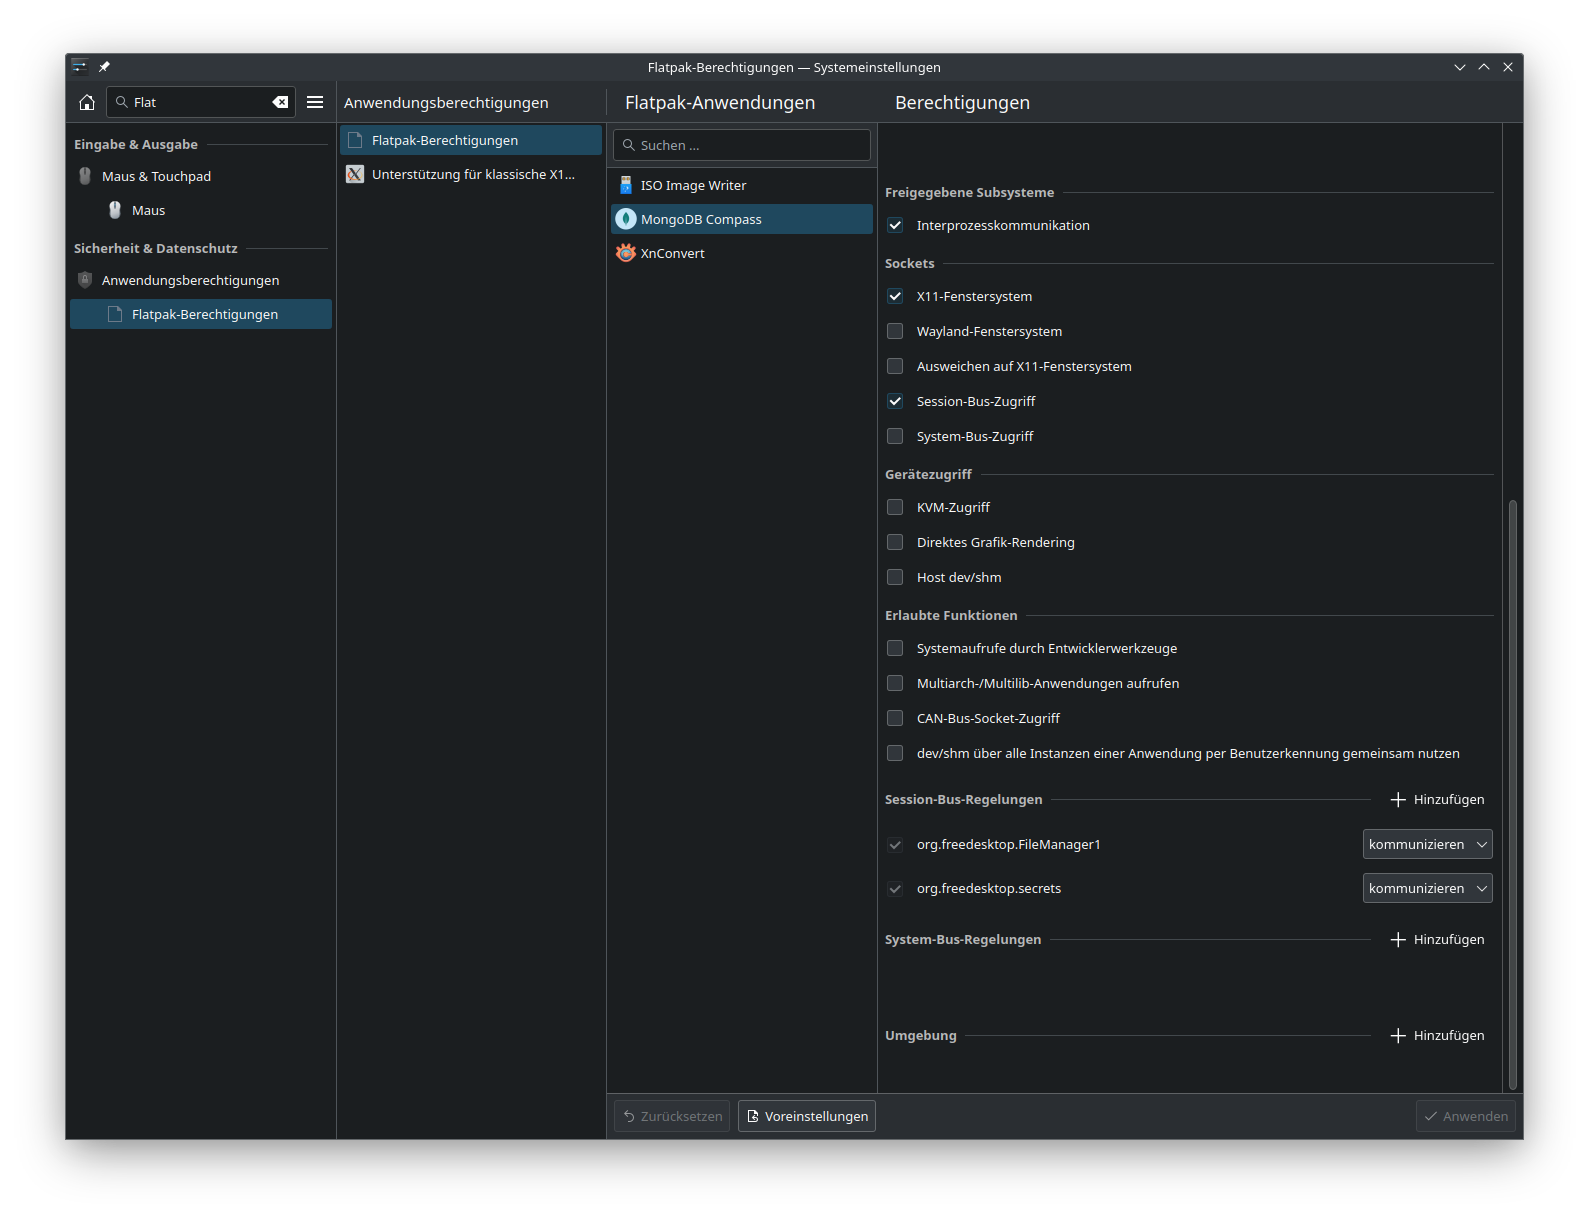
Task: Click the XnConvert app icon
Action: point(626,253)
